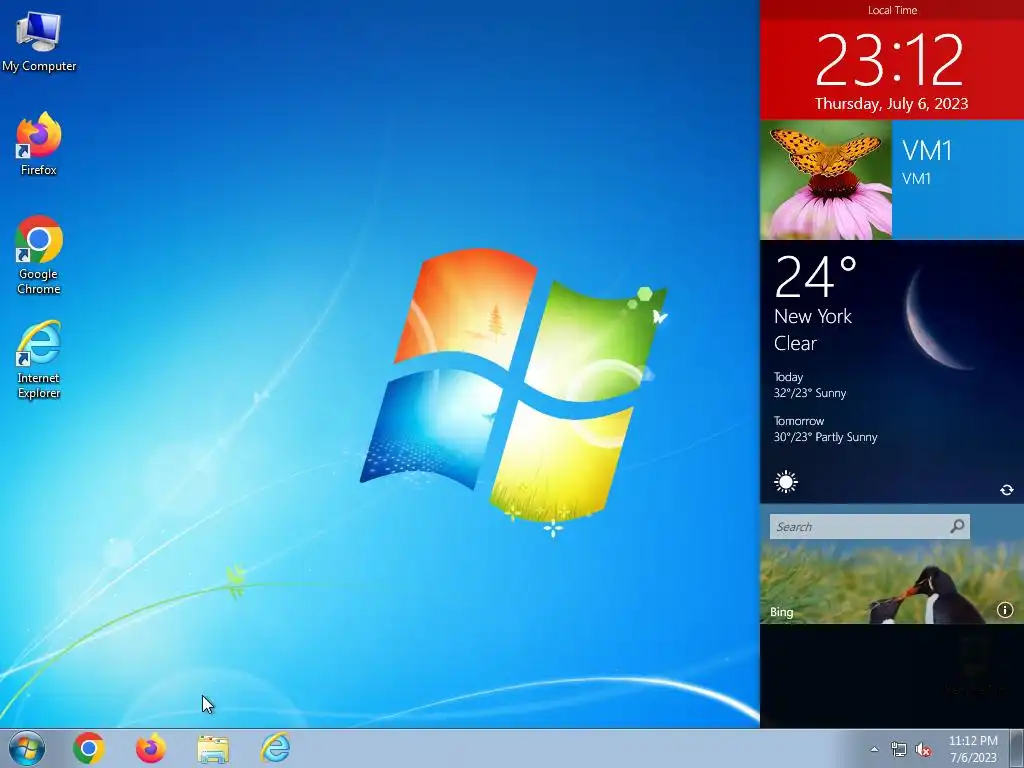Click the sun icon in the weather tile
Screen dimensions: 1024x768
click(786, 482)
